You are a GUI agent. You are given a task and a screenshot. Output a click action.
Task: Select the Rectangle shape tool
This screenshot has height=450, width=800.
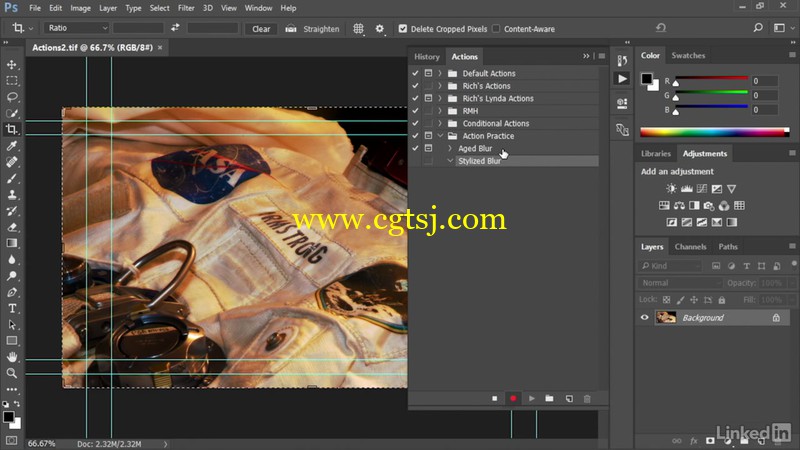pos(12,341)
